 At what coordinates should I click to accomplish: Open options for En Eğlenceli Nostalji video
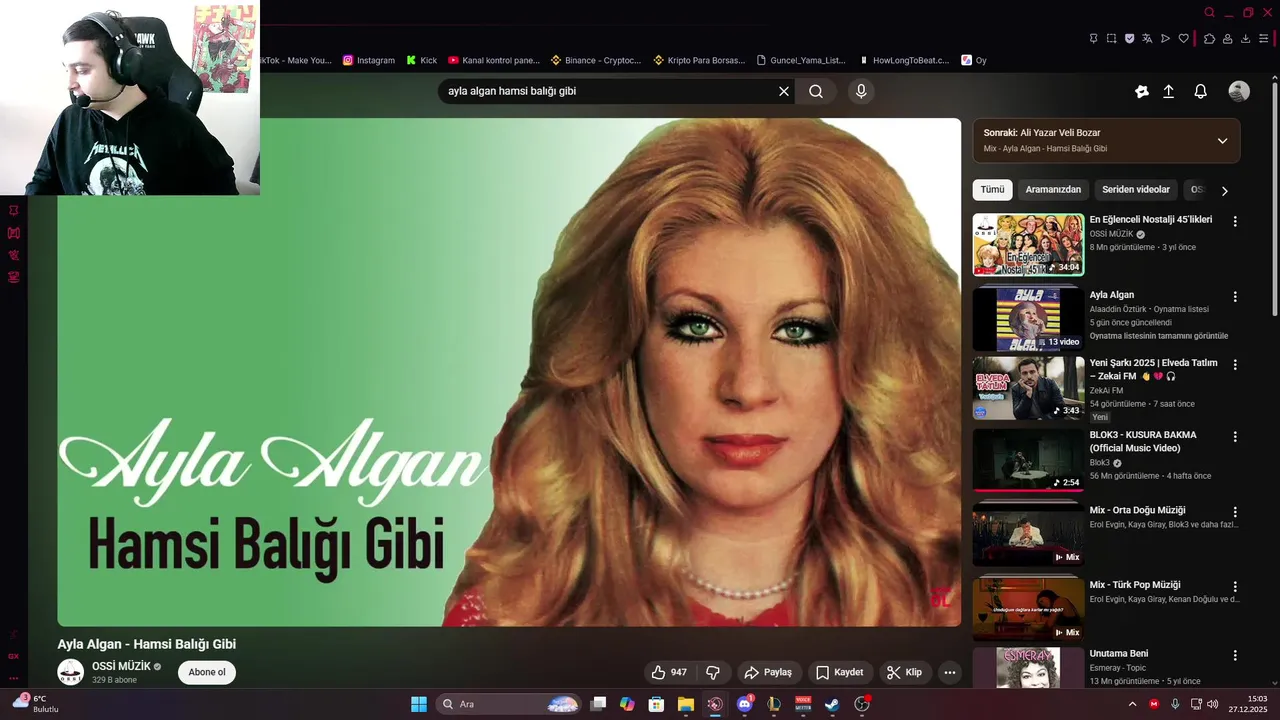coord(1235,221)
